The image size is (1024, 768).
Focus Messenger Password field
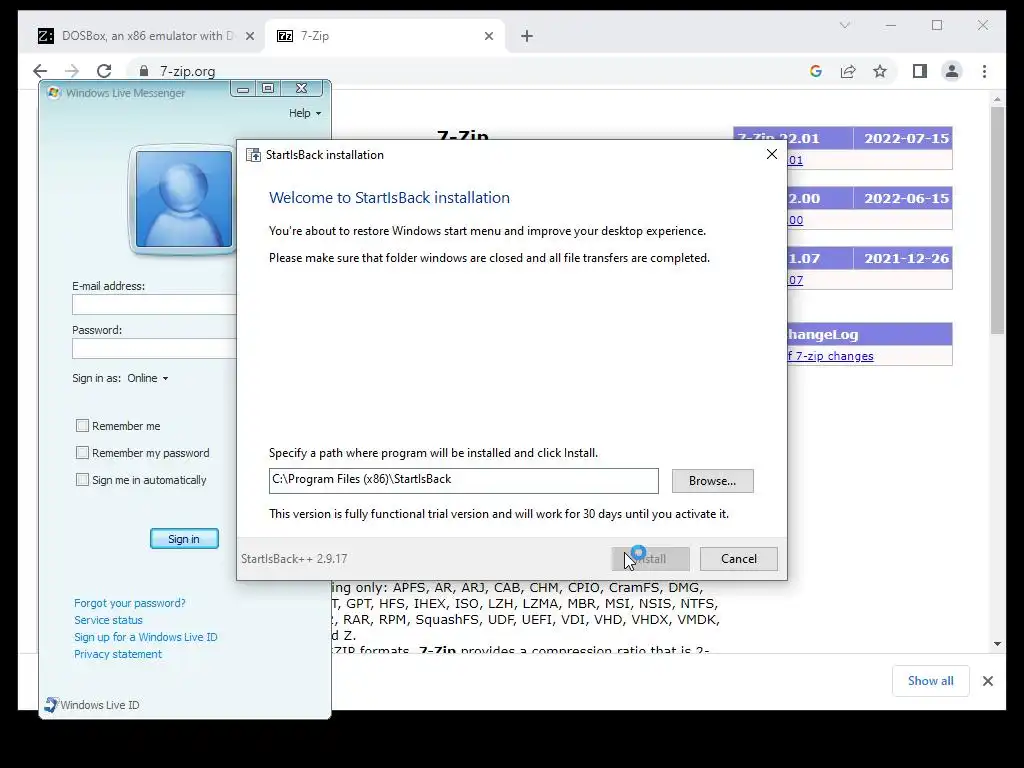(x=154, y=348)
